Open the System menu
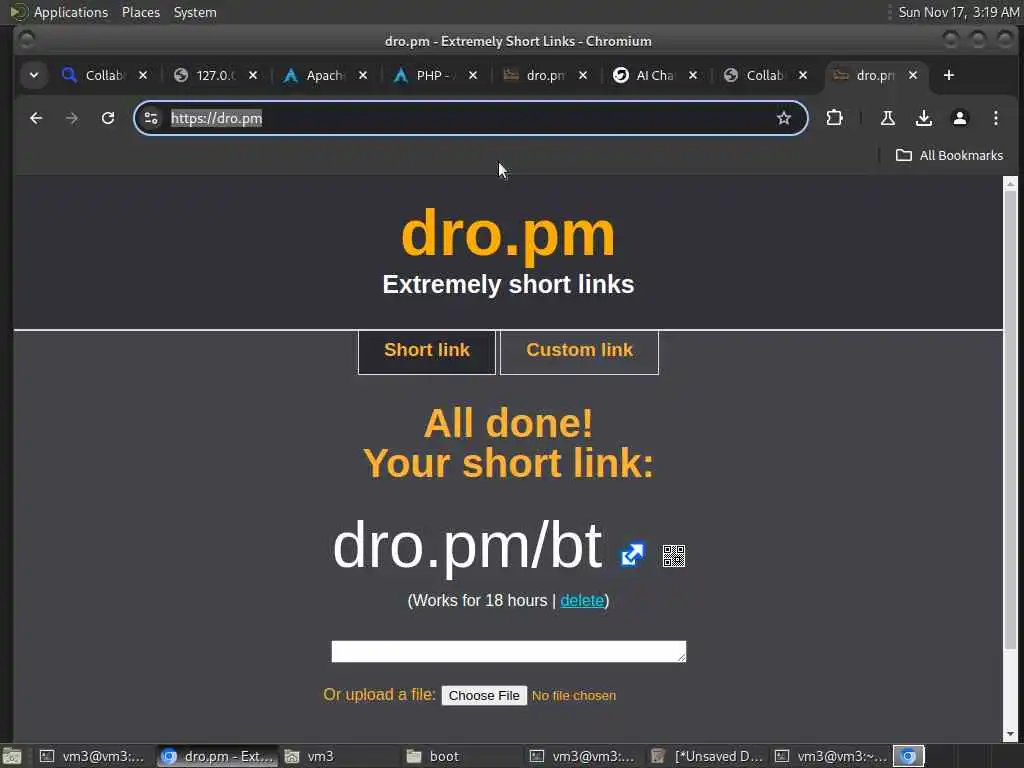Viewport: 1024px width, 768px height. [x=195, y=12]
